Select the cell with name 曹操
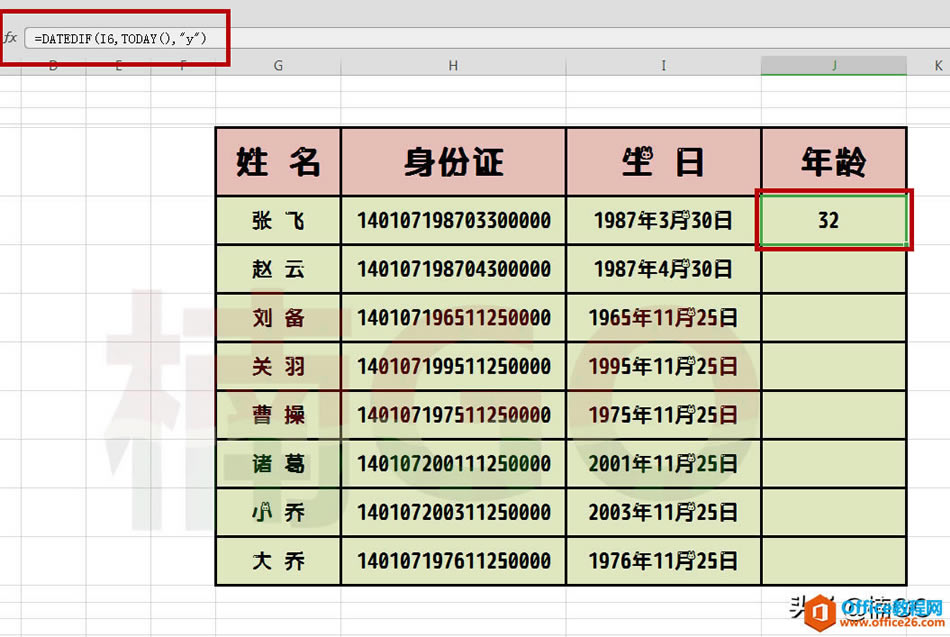950x637 pixels. click(x=279, y=415)
